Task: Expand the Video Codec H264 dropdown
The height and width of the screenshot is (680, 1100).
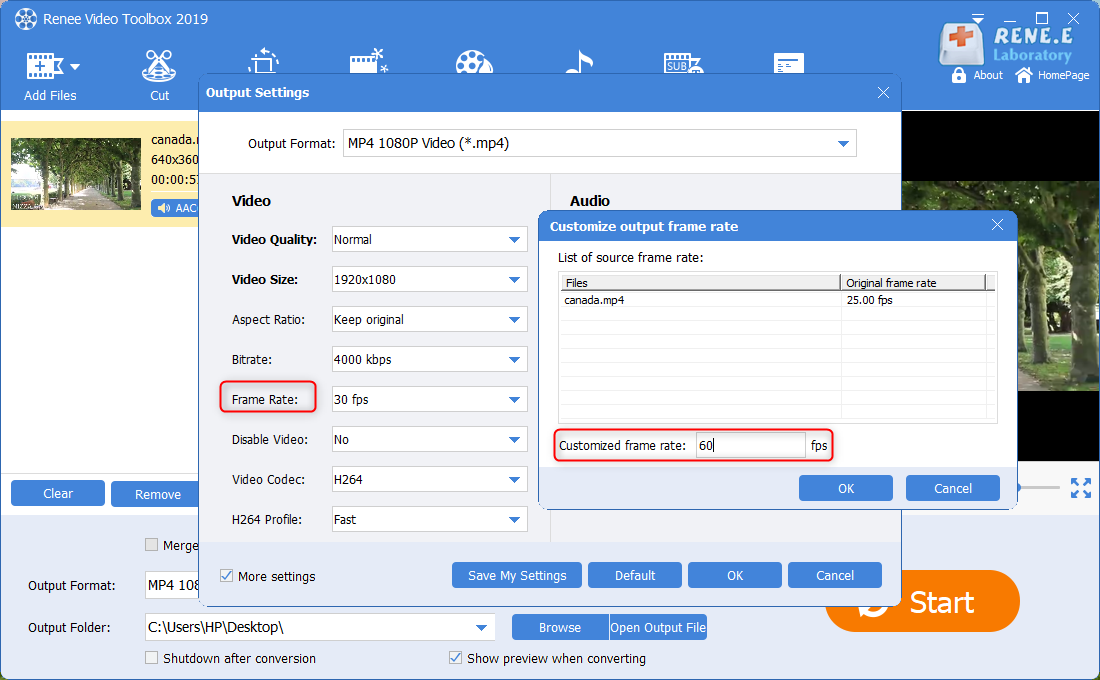Action: (x=514, y=479)
